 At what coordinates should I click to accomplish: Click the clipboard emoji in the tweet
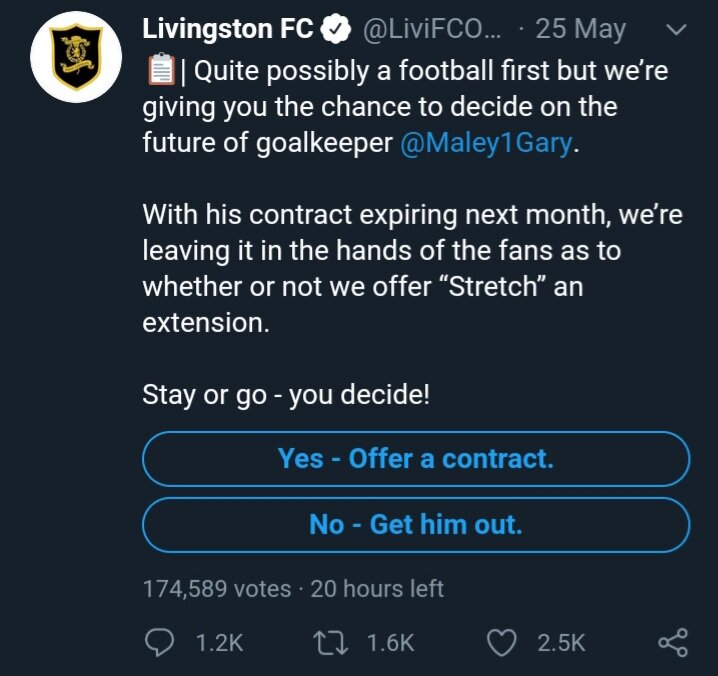pos(161,70)
